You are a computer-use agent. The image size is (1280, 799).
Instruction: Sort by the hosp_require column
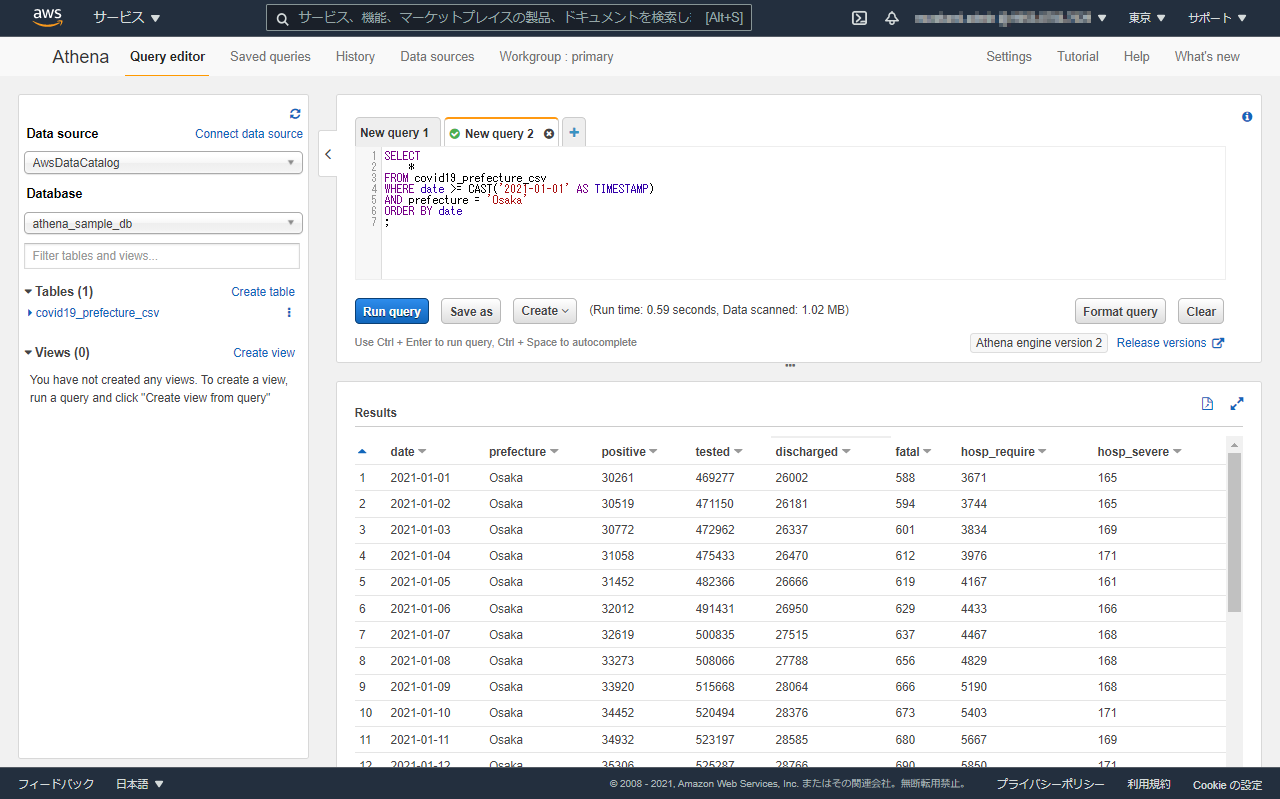[1004, 452]
